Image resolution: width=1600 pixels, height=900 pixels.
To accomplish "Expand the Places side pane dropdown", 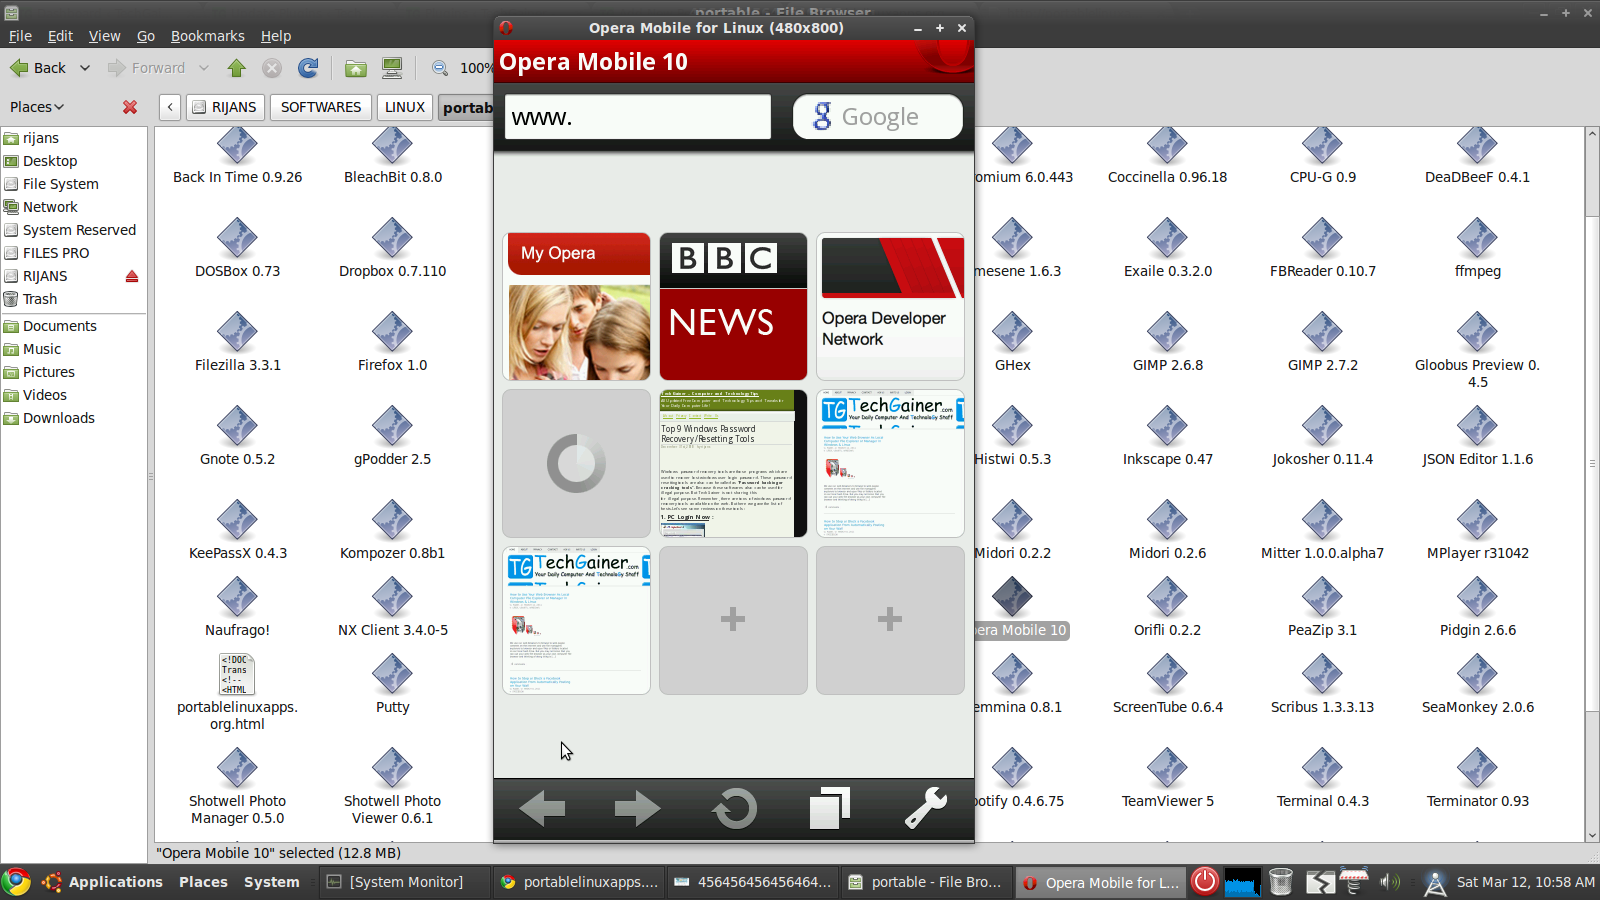I will [x=37, y=107].
